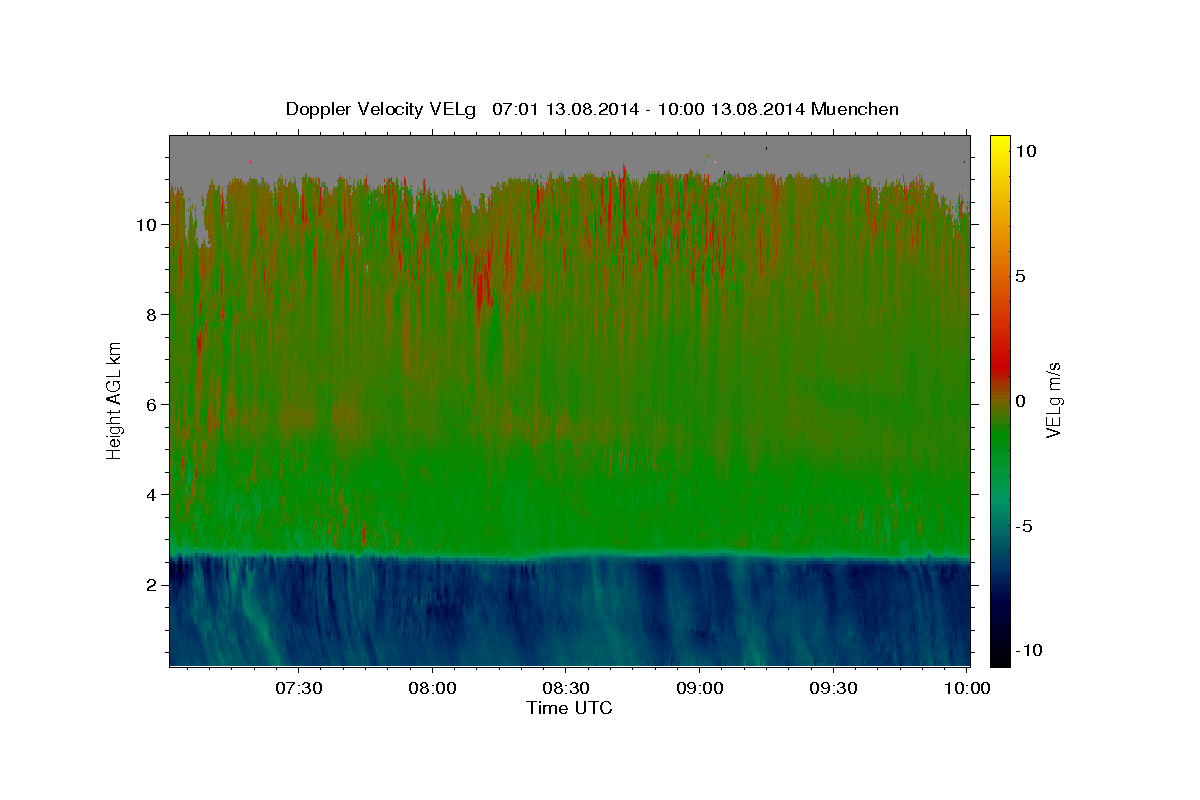Select the 'Muenchen' location text in title

point(855,109)
